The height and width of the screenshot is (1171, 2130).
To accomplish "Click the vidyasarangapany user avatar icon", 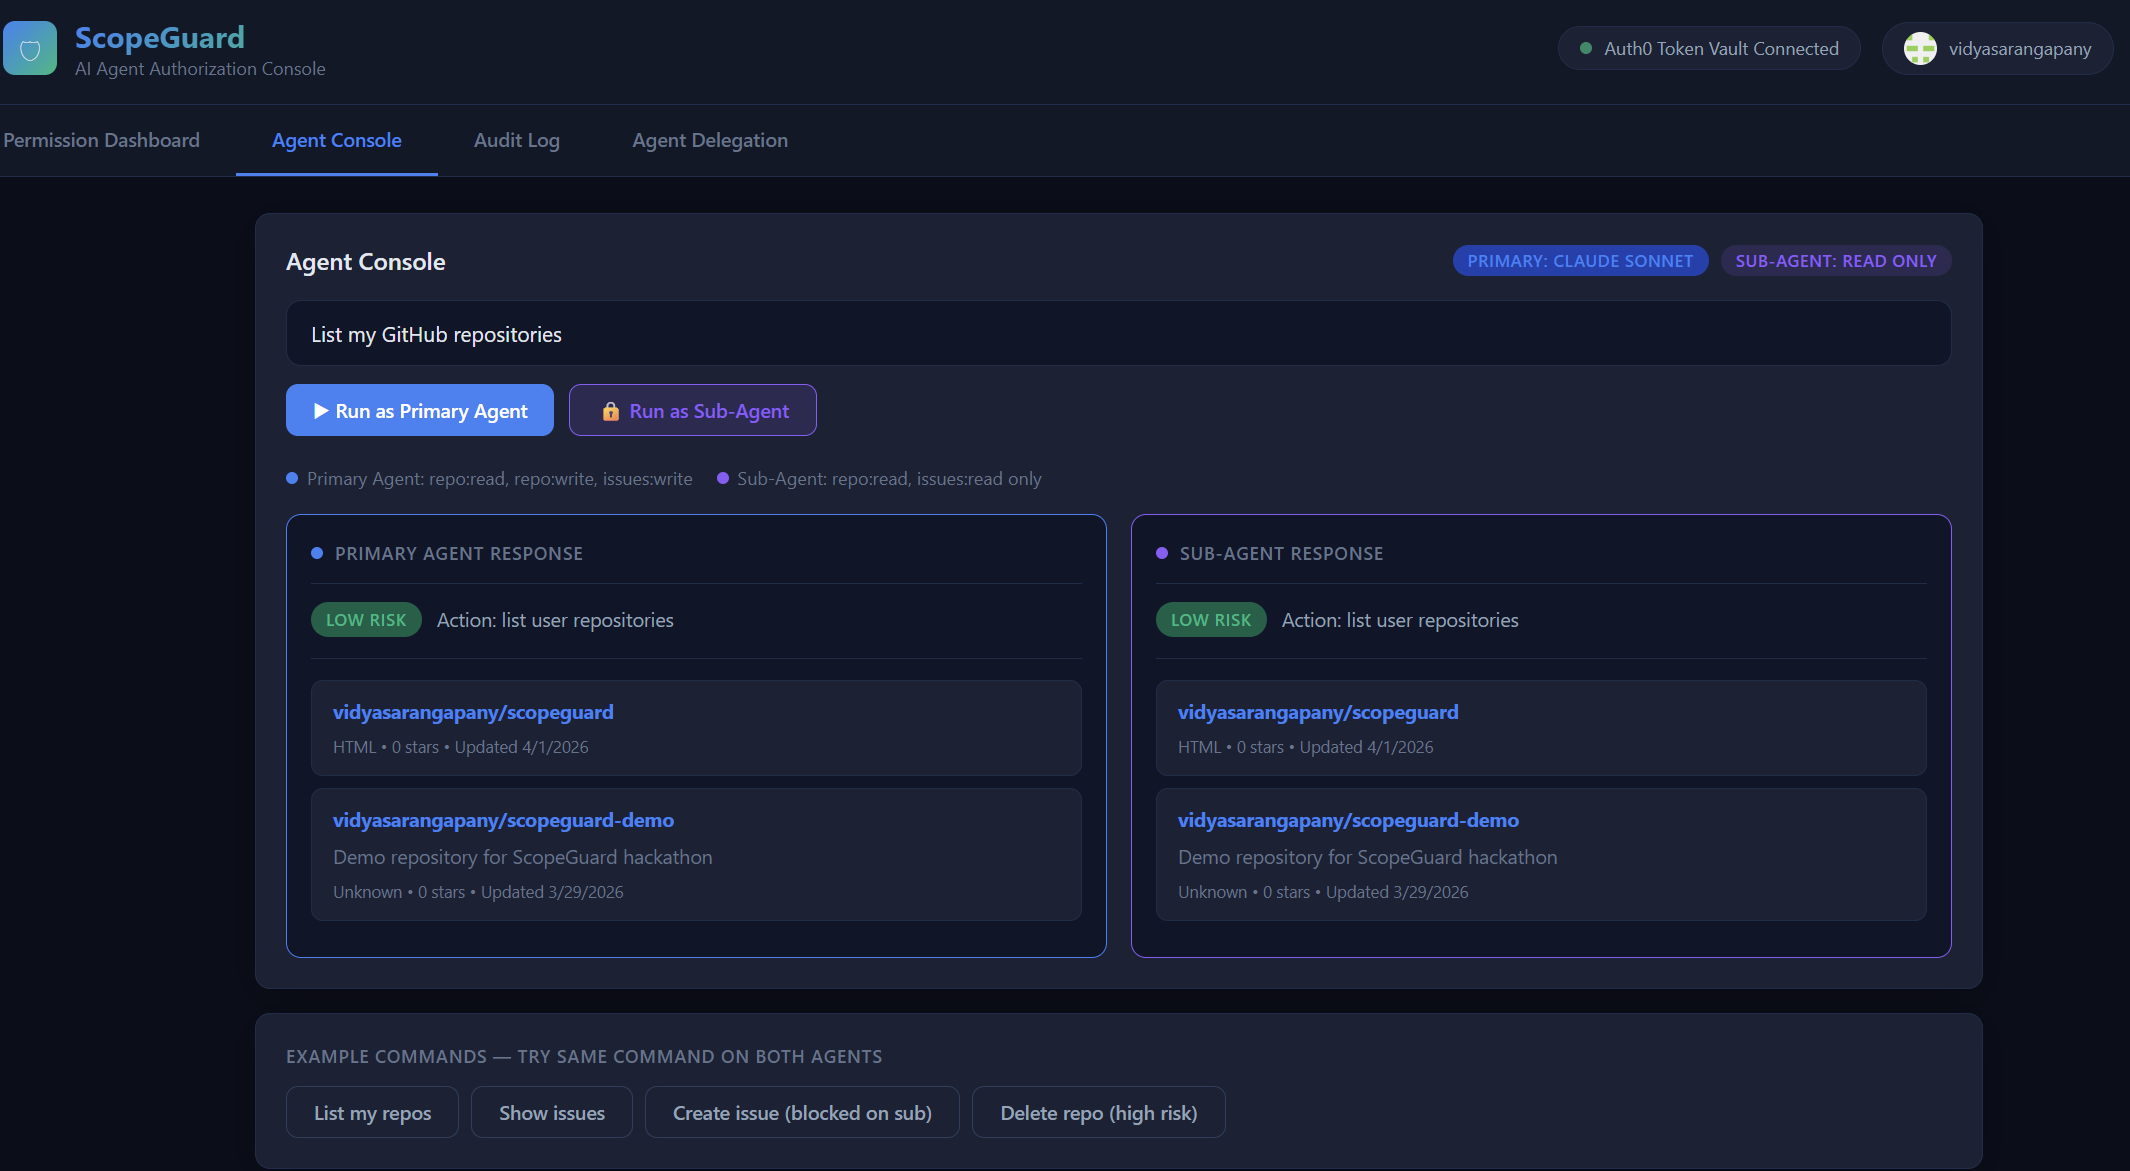I will [x=1919, y=49].
